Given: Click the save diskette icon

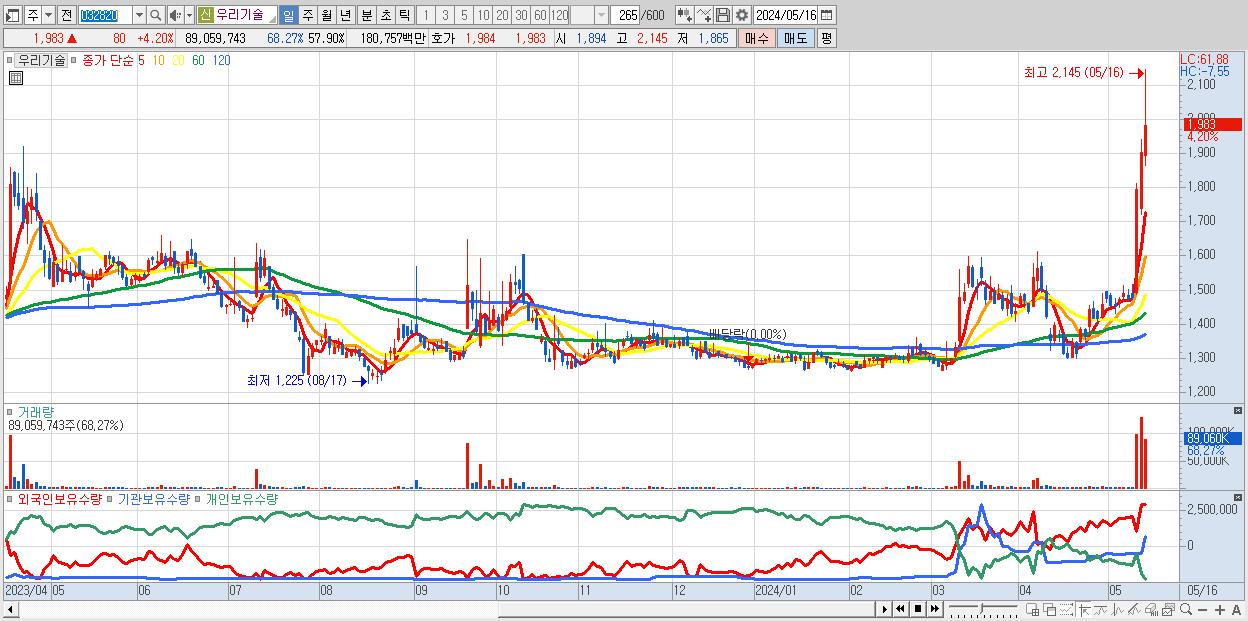Looking at the screenshot, I should pos(722,15).
